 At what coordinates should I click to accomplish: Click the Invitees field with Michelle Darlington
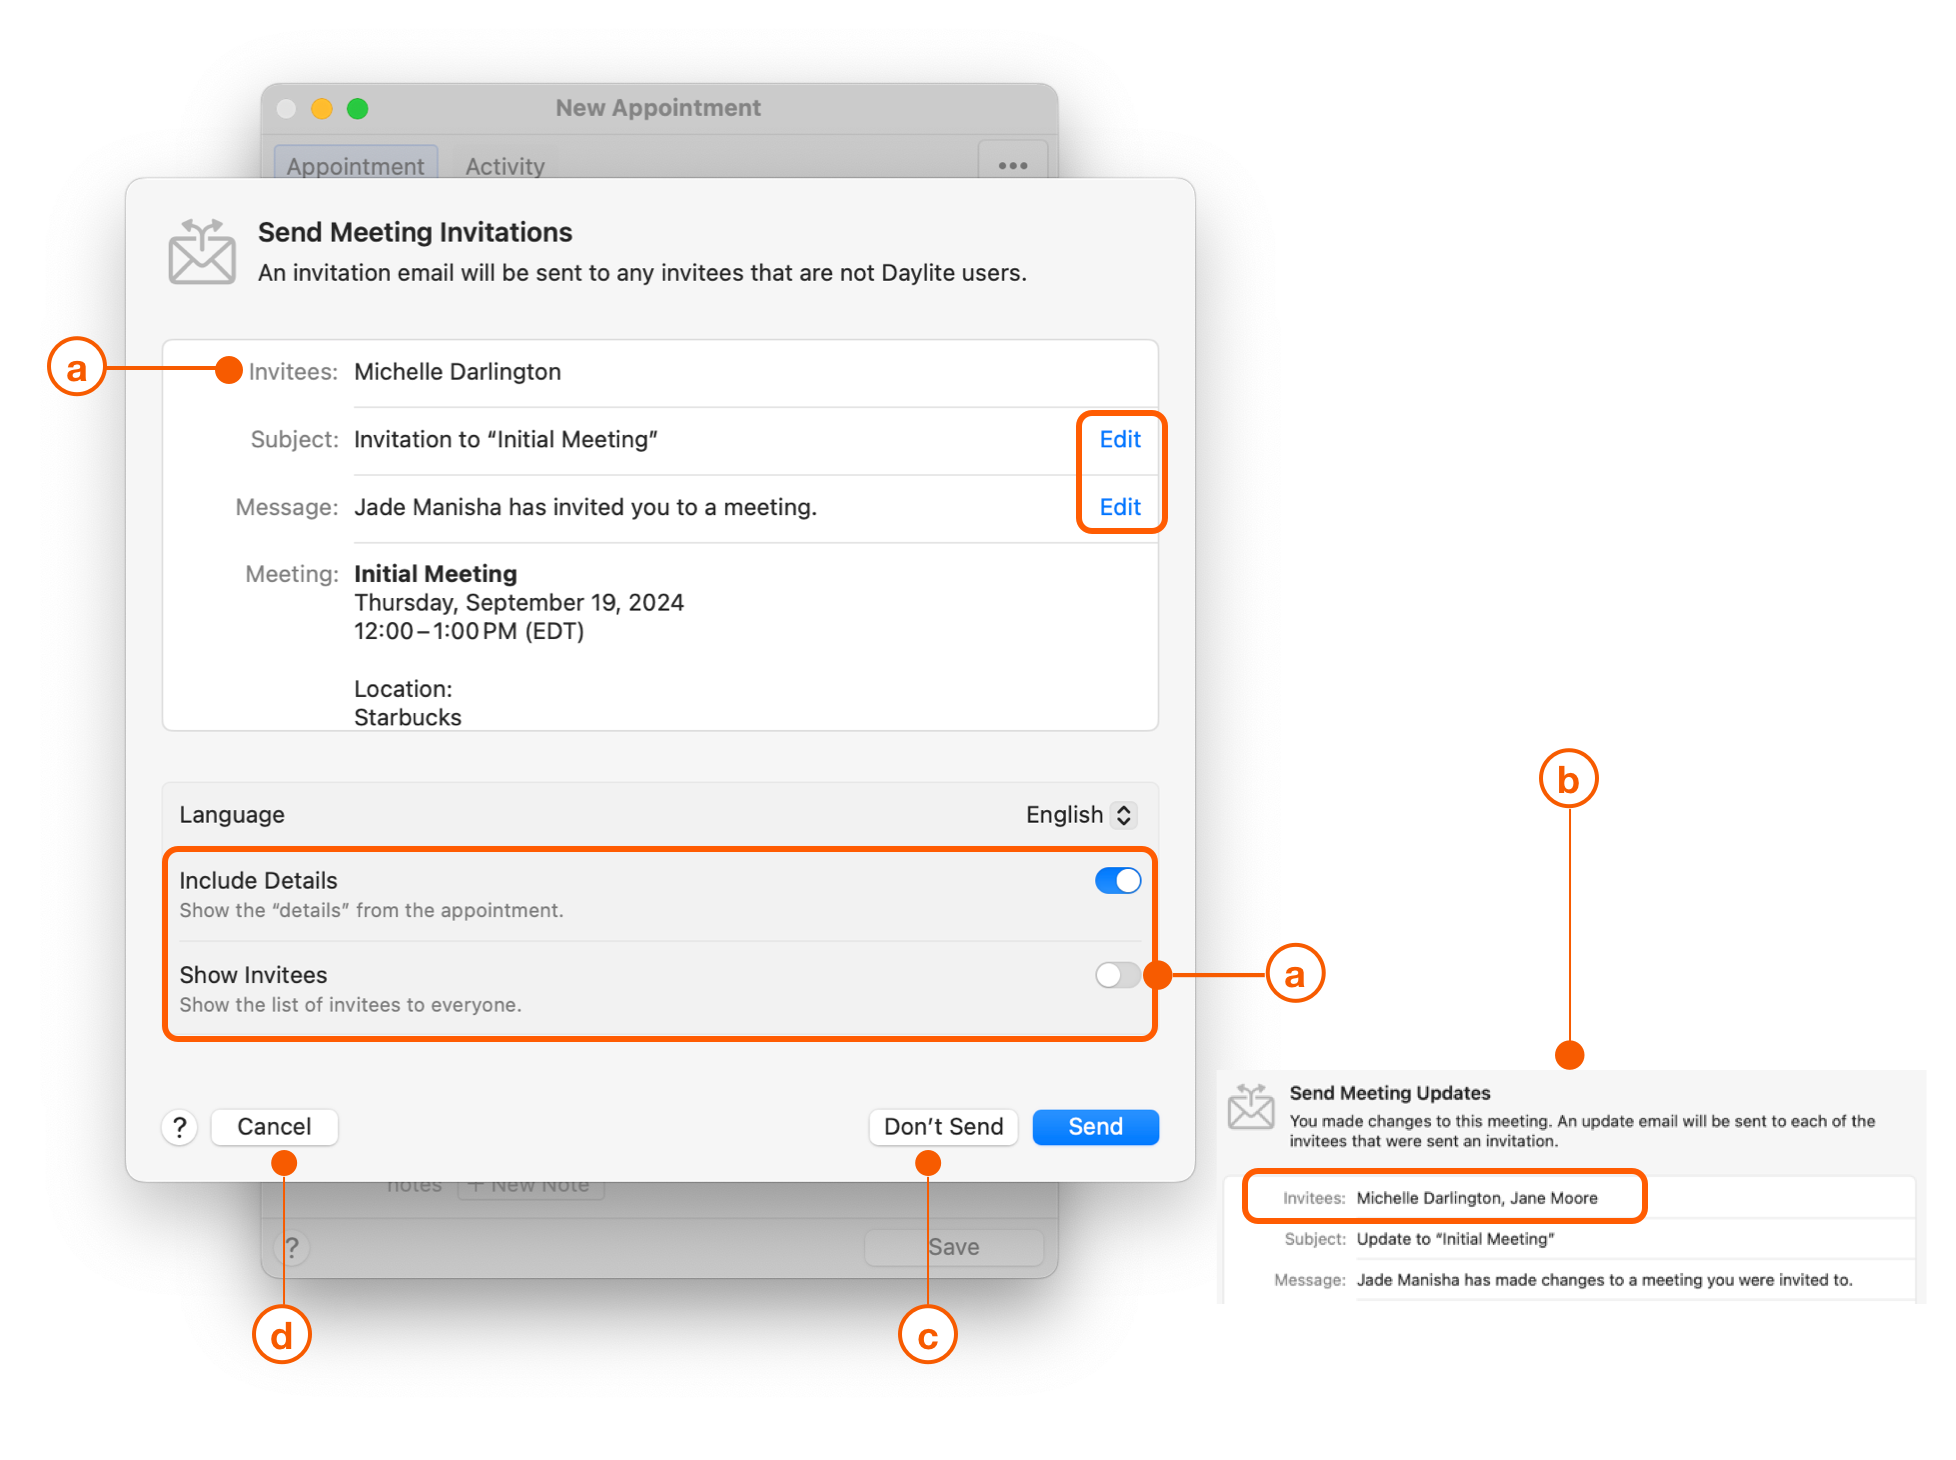457,372
